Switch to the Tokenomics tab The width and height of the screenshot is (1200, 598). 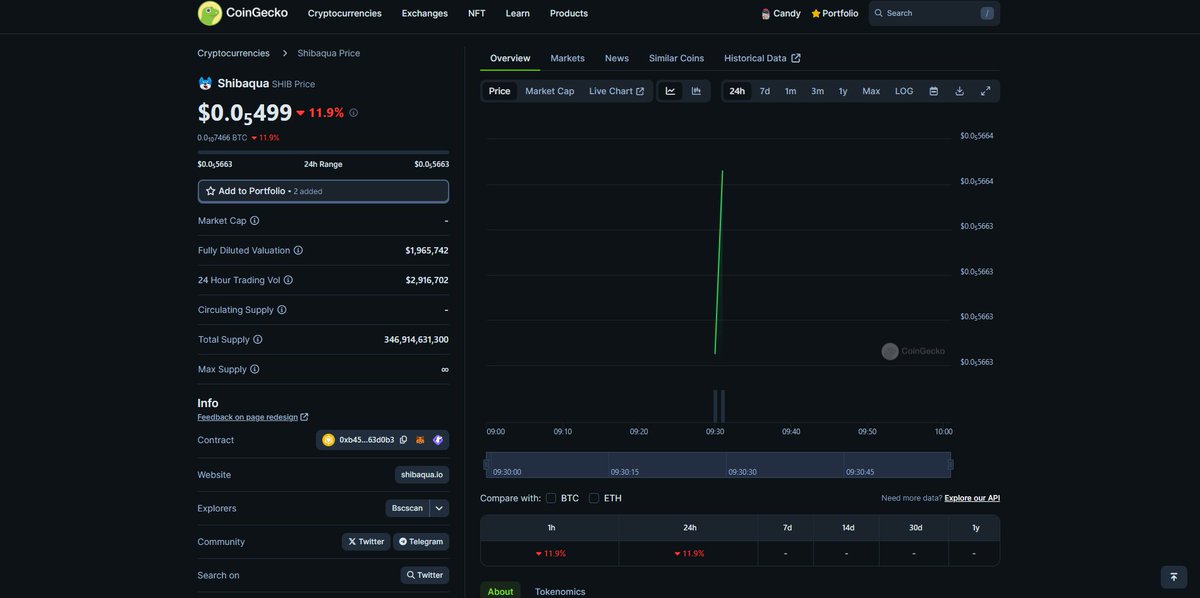coord(560,591)
